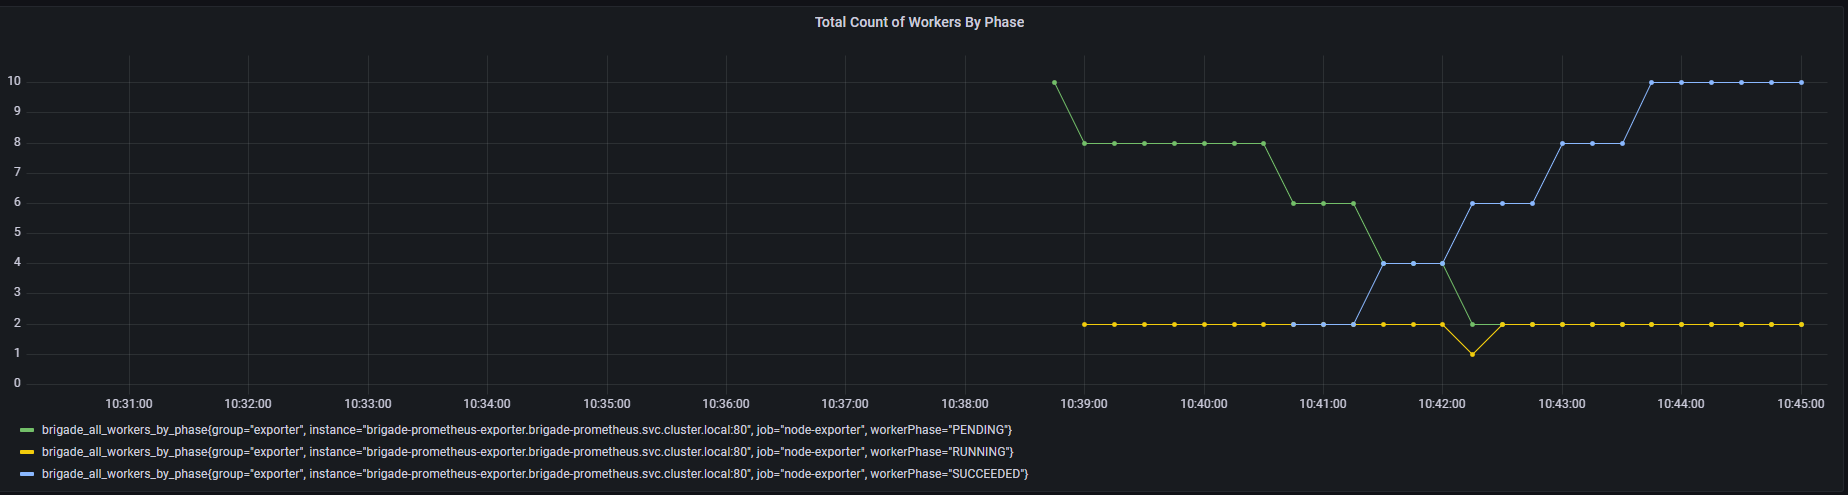The height and width of the screenshot is (495, 1848).
Task: Click the Y-axis value 10 label
Action: [x=14, y=81]
